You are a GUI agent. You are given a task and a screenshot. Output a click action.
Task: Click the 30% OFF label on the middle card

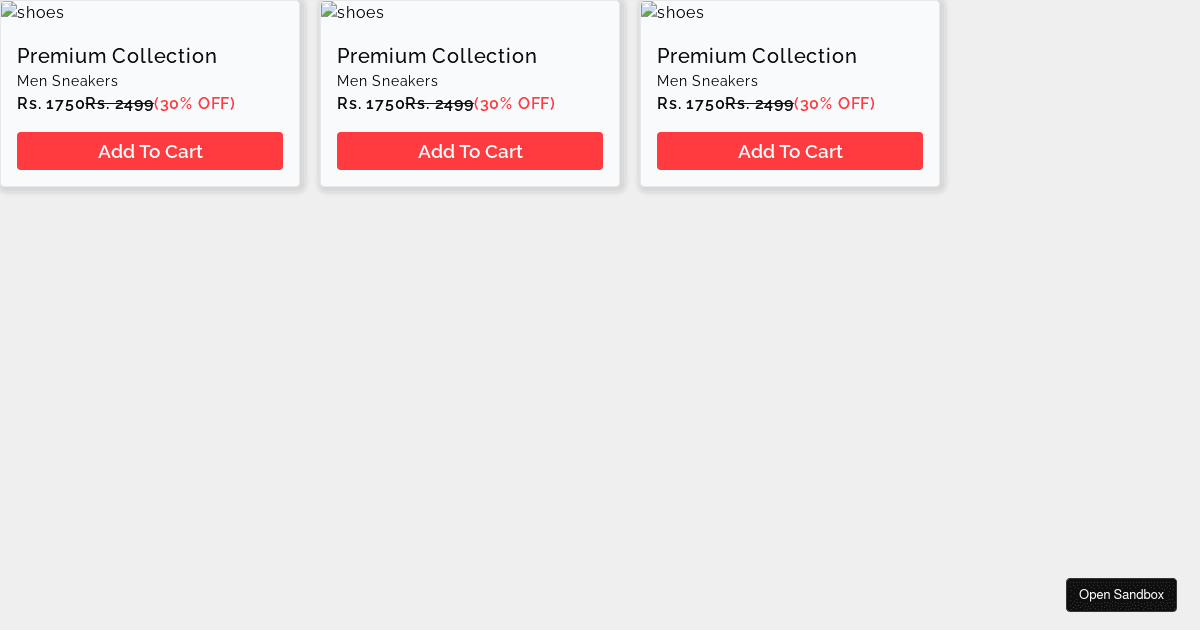(x=515, y=104)
